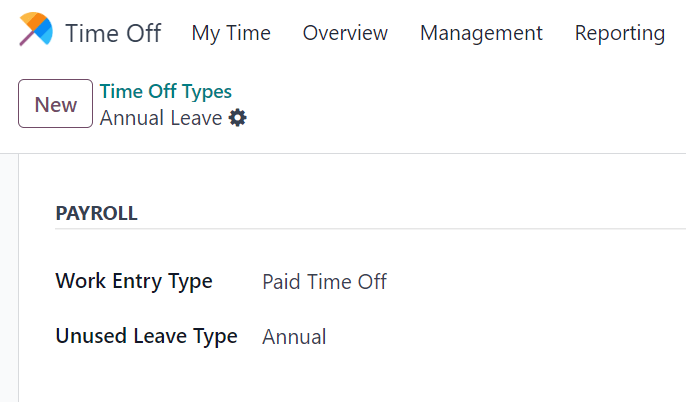Open the Annual unused leave type dropdown
This screenshot has height=402, width=686.
(x=294, y=337)
